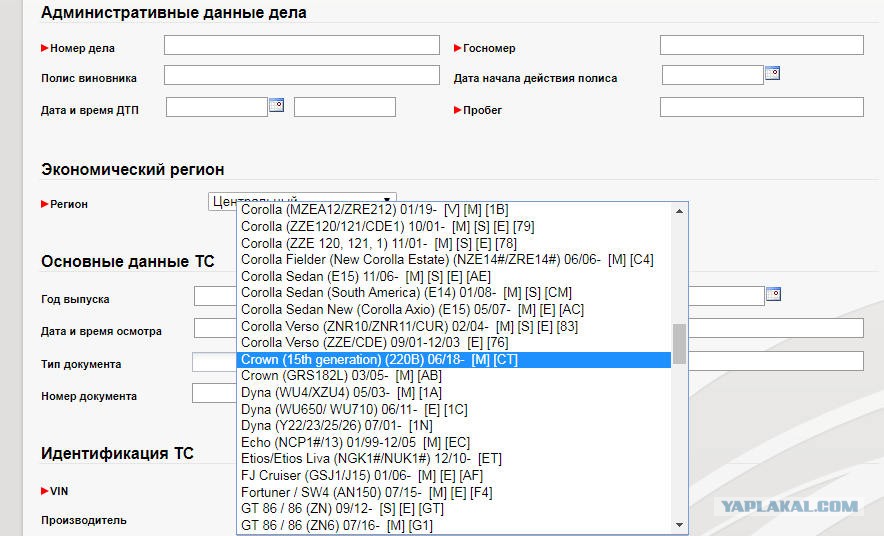The image size is (884, 536).
Task: Click scroll down arrow of model list
Action: pyautogui.click(x=679, y=525)
